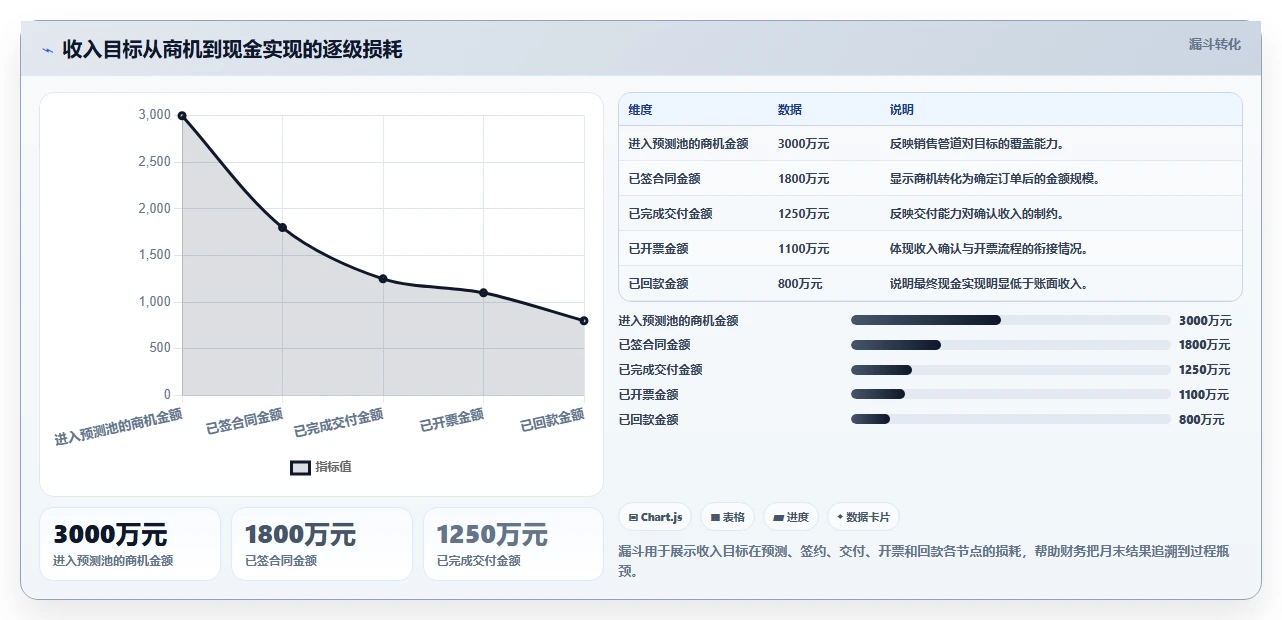Click the chart point above 已完成交付金额
Viewport: 1282px width, 620px height.
tap(383, 279)
